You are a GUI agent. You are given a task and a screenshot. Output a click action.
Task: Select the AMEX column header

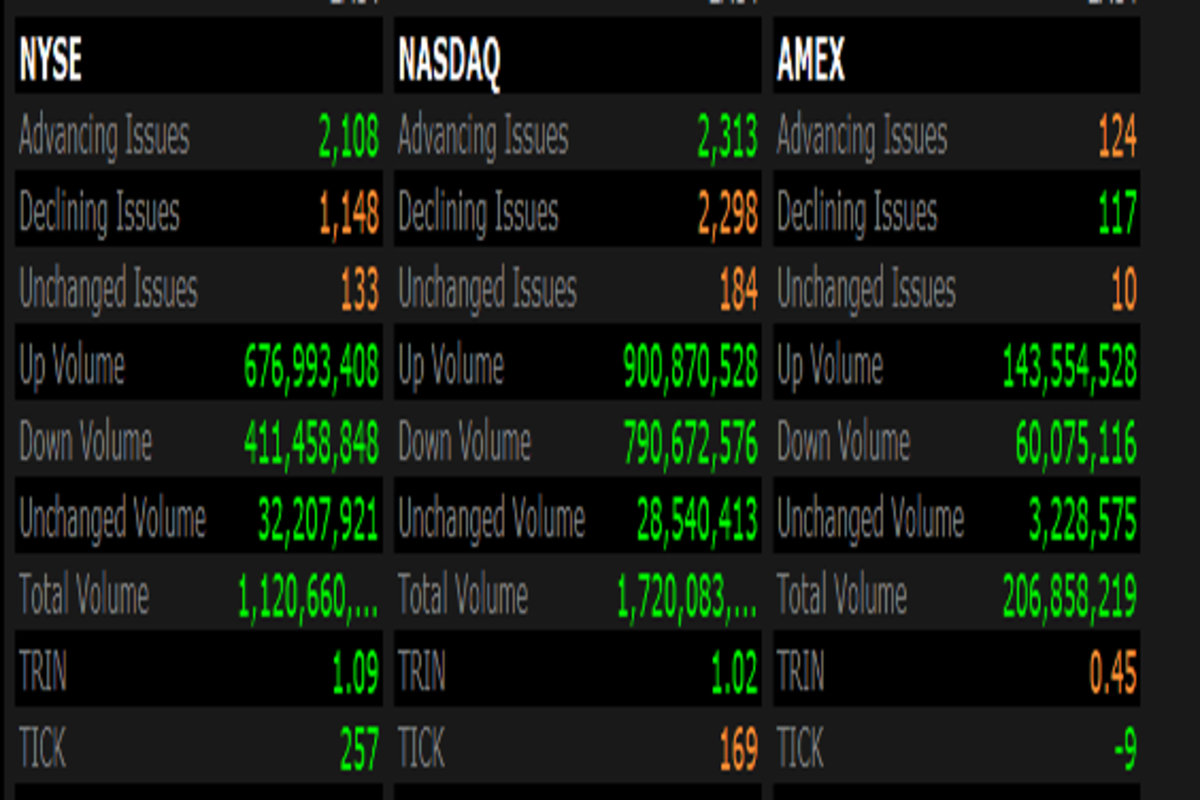811,62
